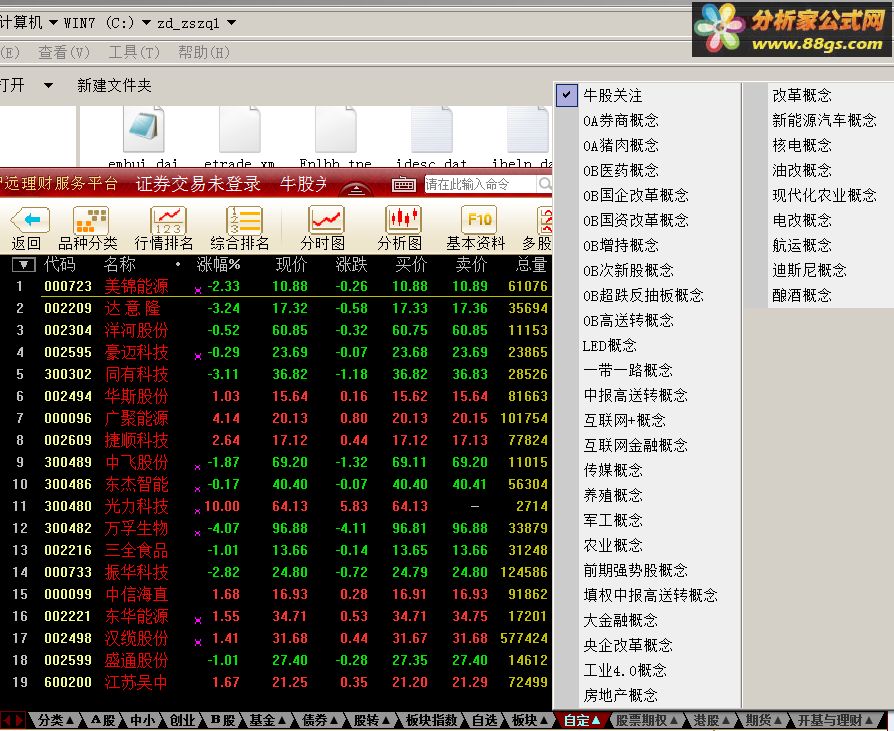Click the 返回 back arrow icon
The width and height of the screenshot is (894, 731).
30,220
